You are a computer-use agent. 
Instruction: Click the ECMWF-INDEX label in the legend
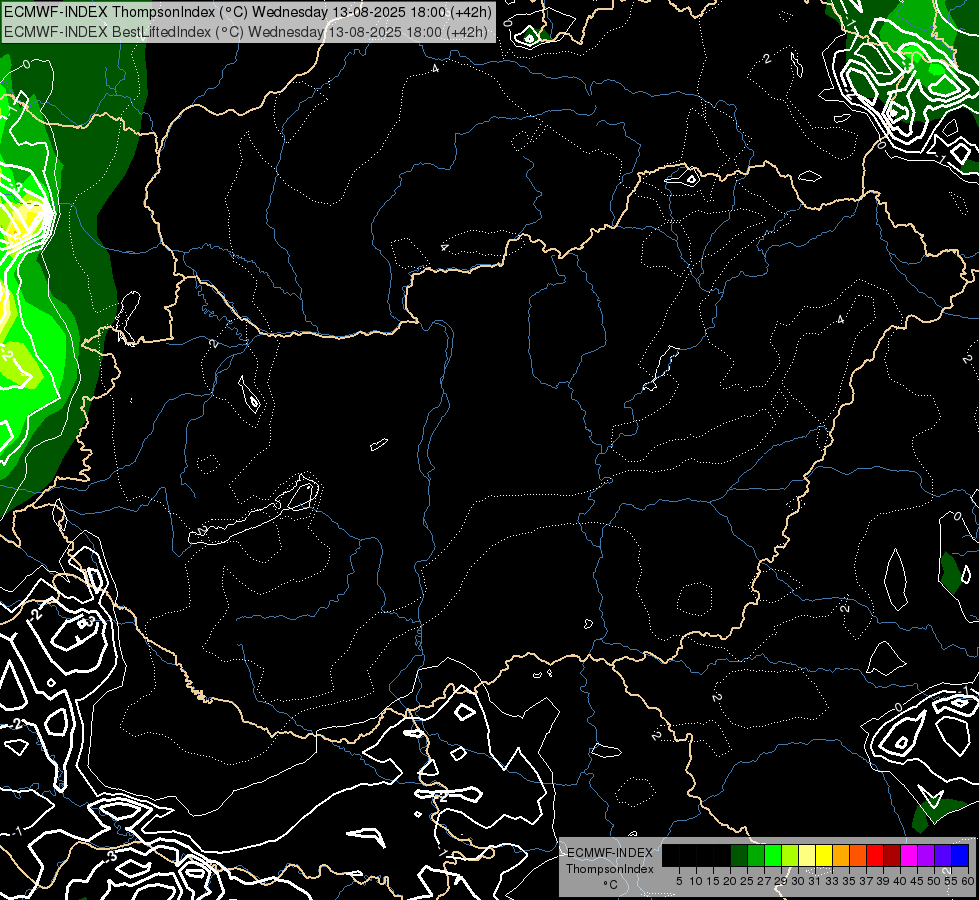pos(610,853)
